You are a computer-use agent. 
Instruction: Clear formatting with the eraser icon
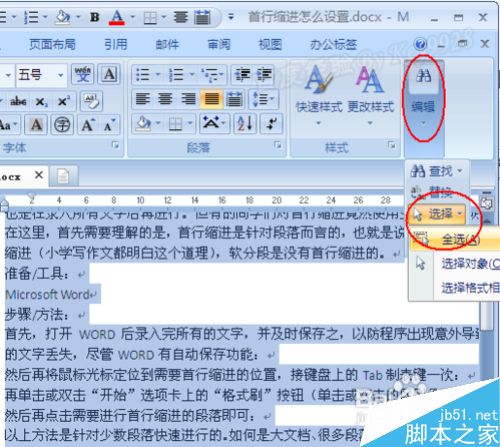point(91,101)
